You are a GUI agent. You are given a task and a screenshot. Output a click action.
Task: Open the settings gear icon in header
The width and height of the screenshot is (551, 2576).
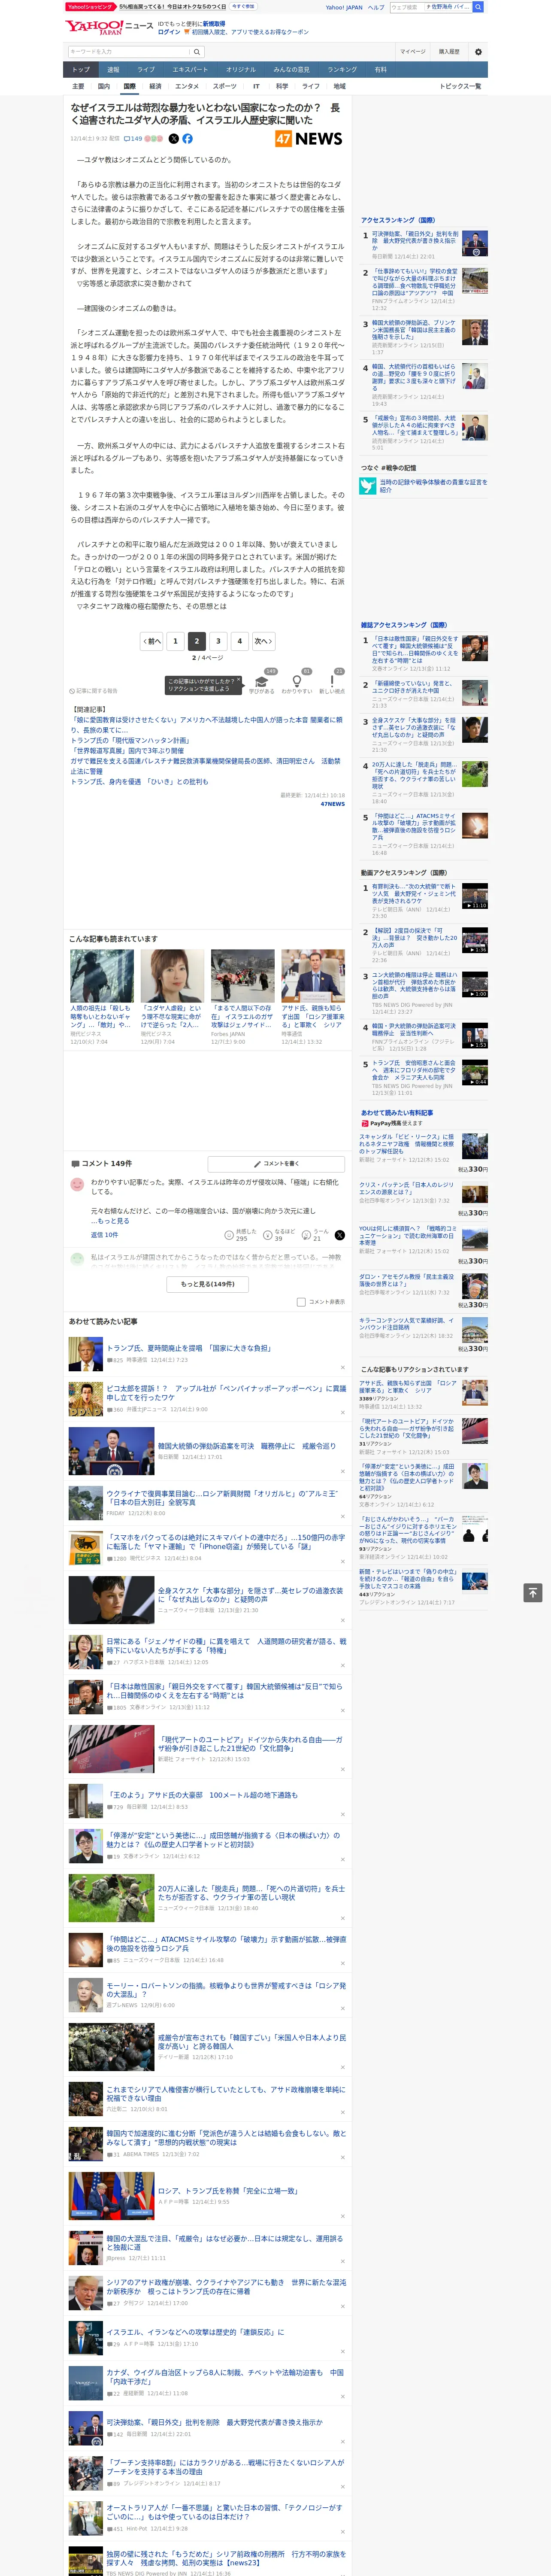click(x=478, y=52)
